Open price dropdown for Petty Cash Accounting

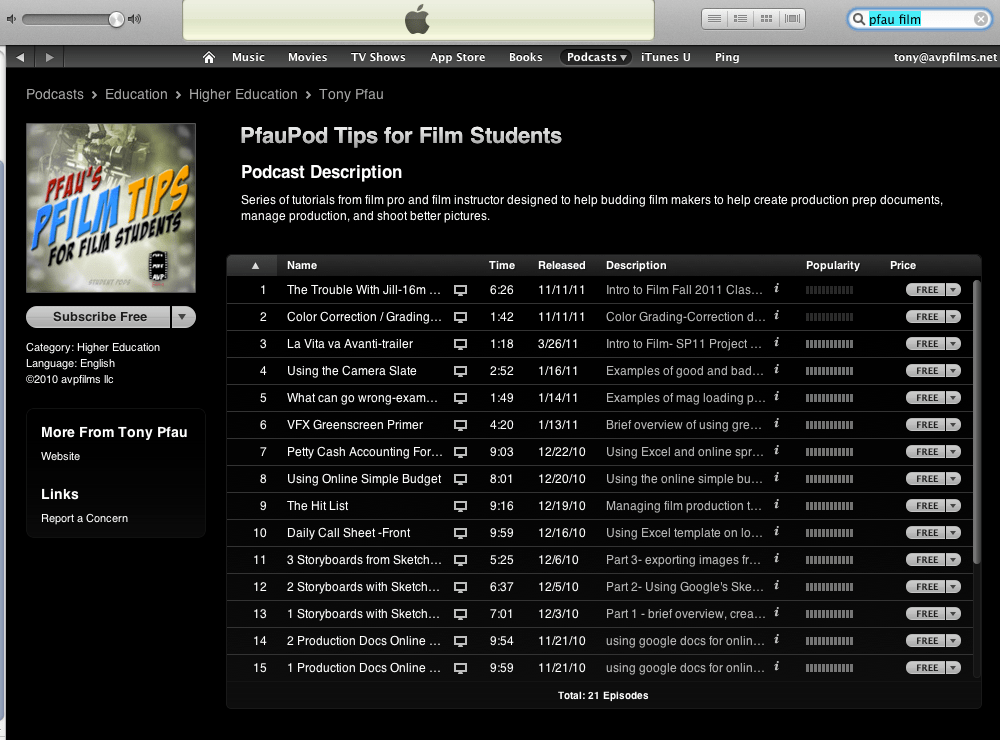click(953, 452)
